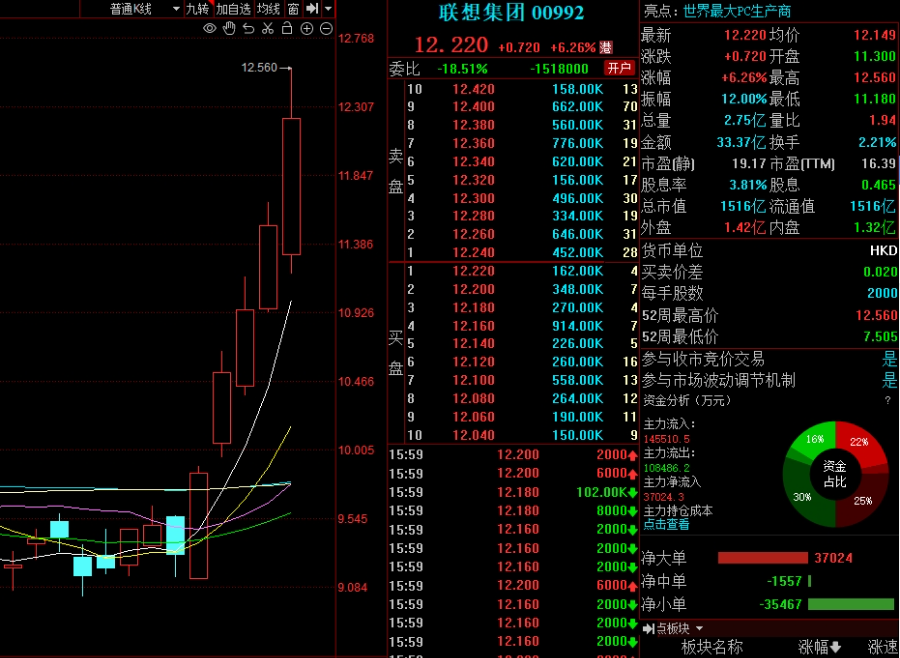Image resolution: width=900 pixels, height=658 pixels.
Task: Click the question mark help icon
Action: pos(887,400)
